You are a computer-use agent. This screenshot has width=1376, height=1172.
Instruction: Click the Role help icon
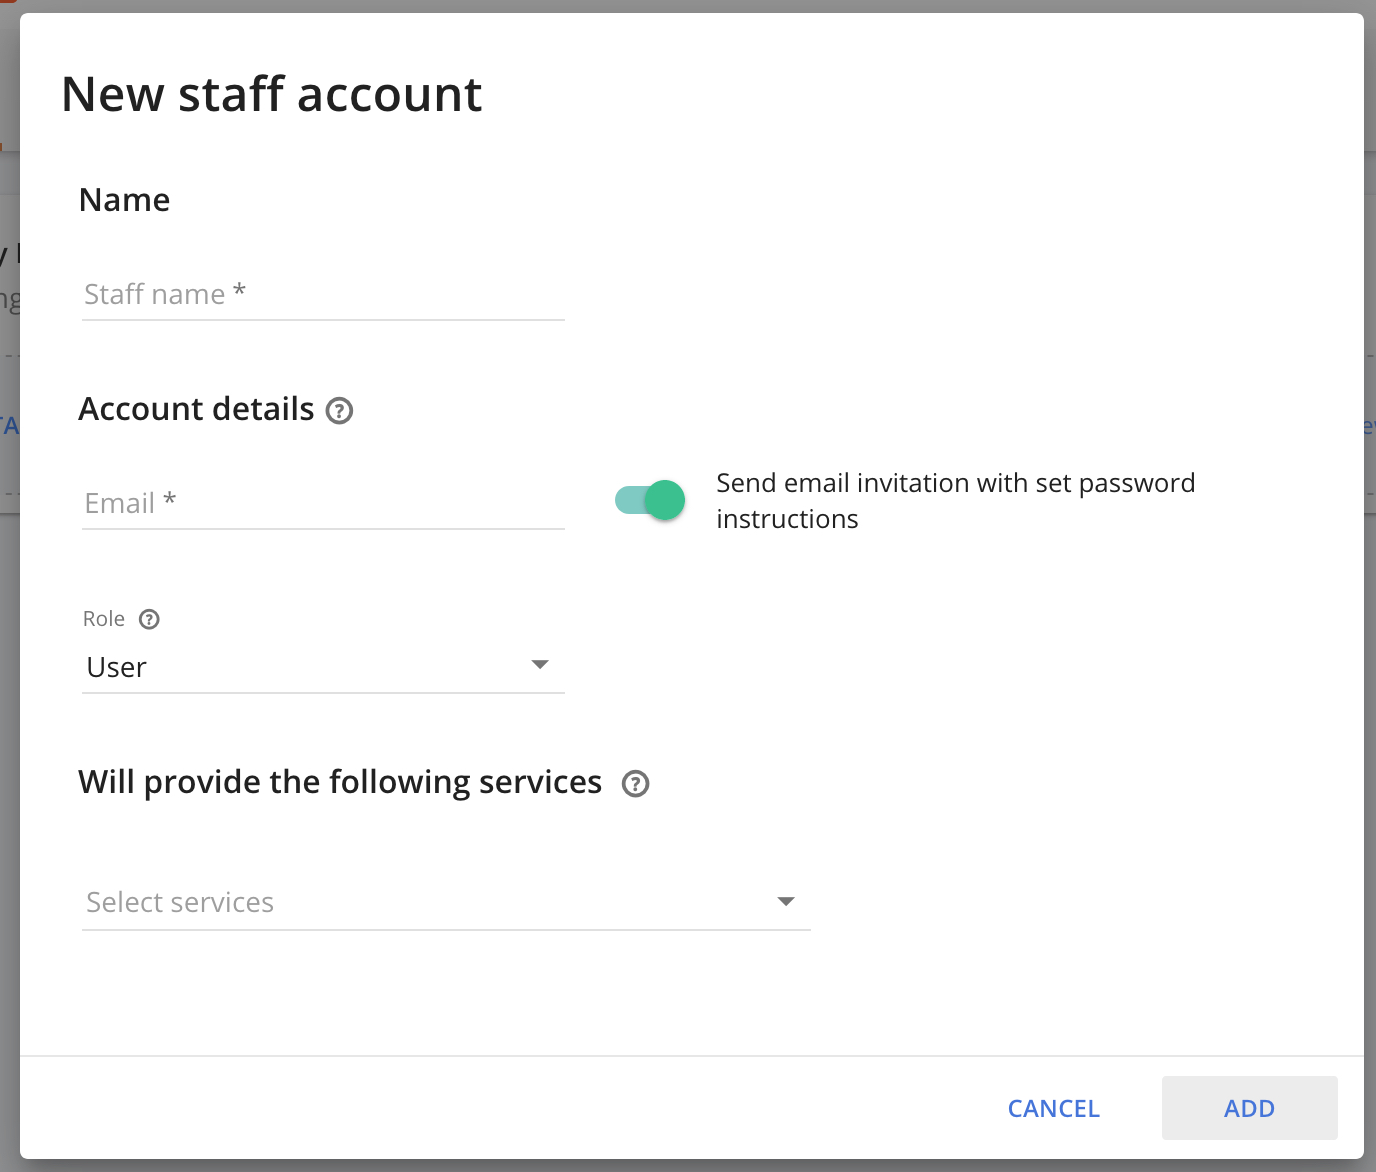coord(148,619)
